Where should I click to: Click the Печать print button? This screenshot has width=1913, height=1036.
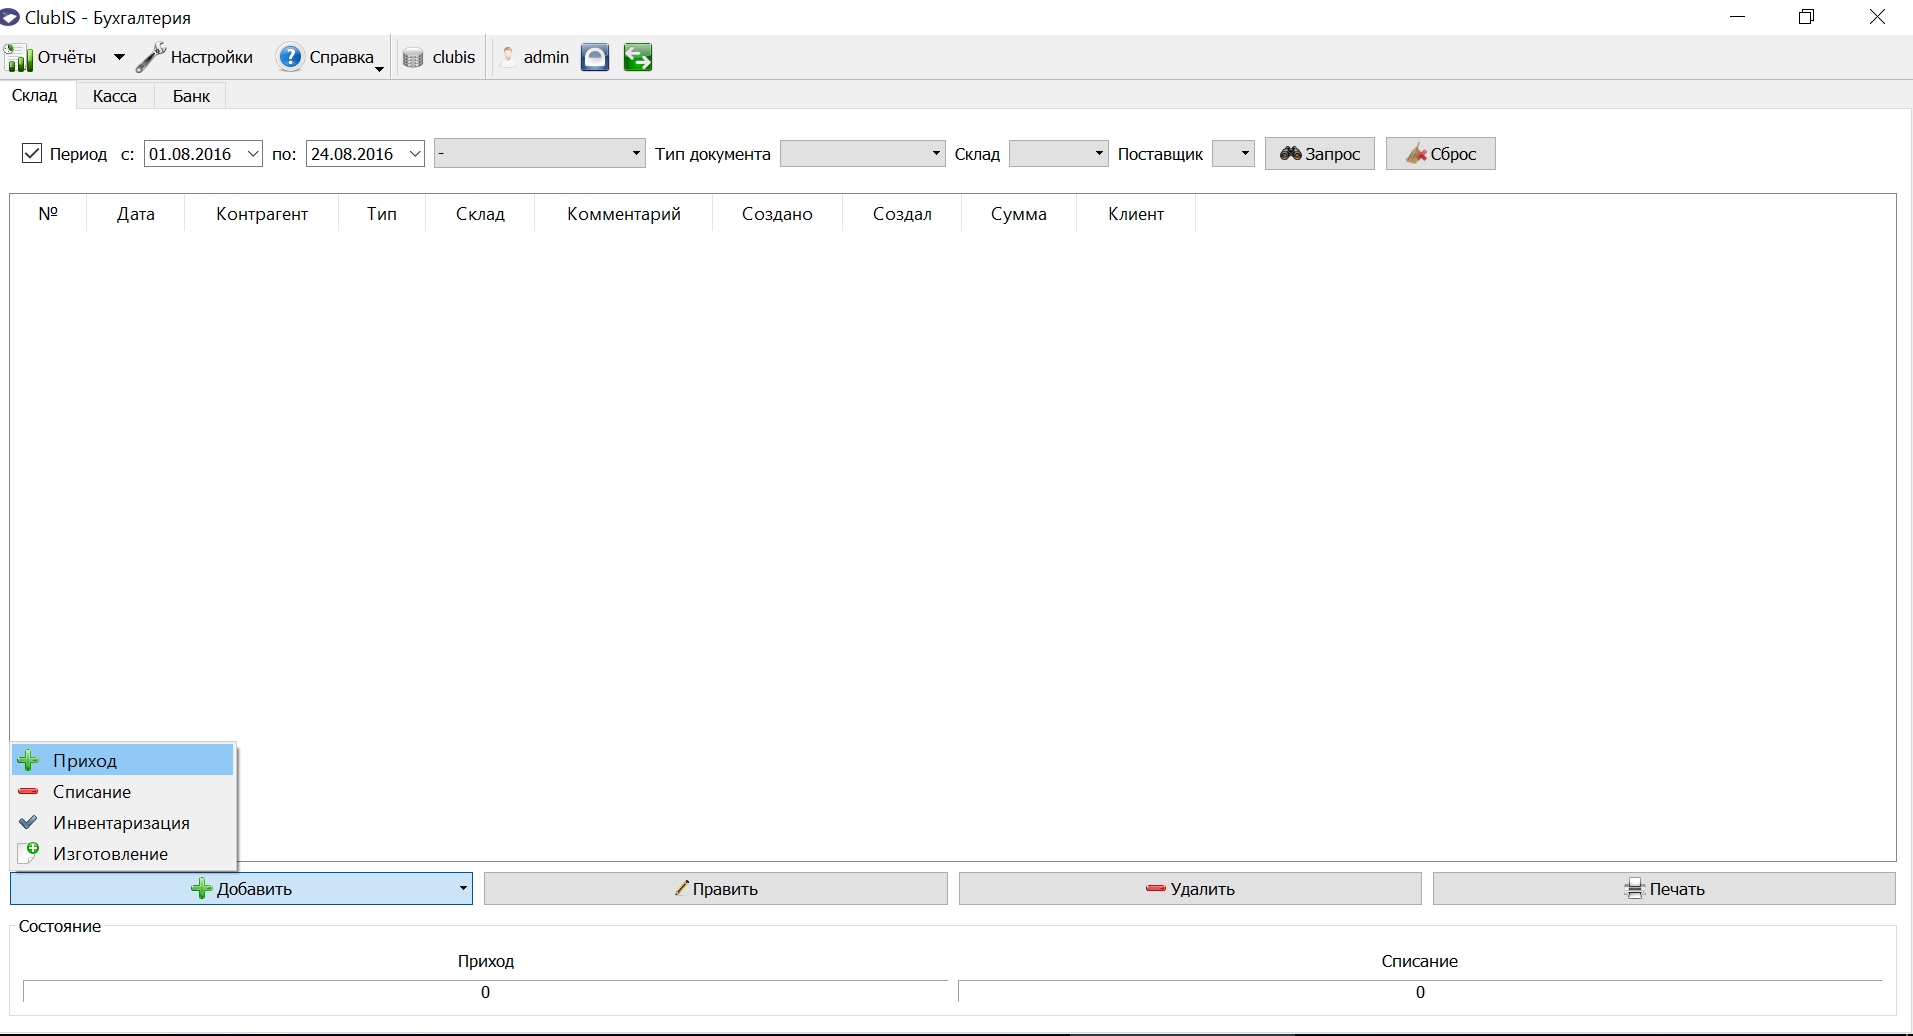tap(1664, 889)
